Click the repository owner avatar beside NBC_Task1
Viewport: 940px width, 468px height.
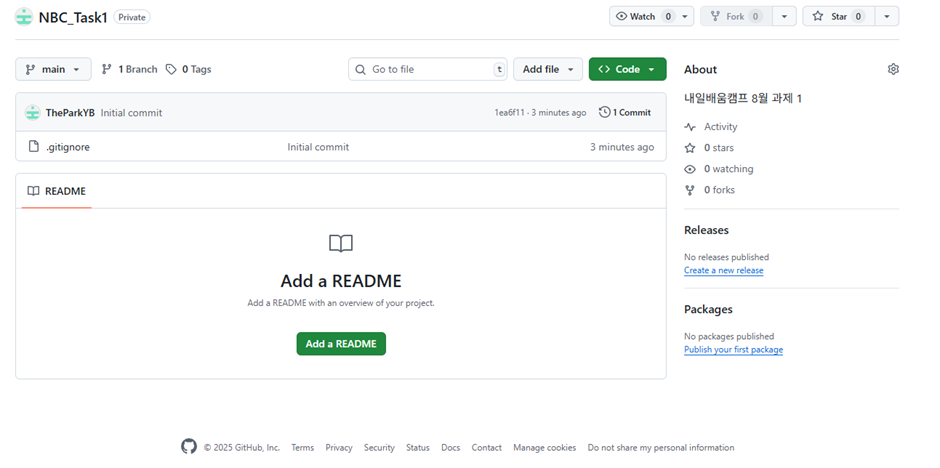(23, 17)
